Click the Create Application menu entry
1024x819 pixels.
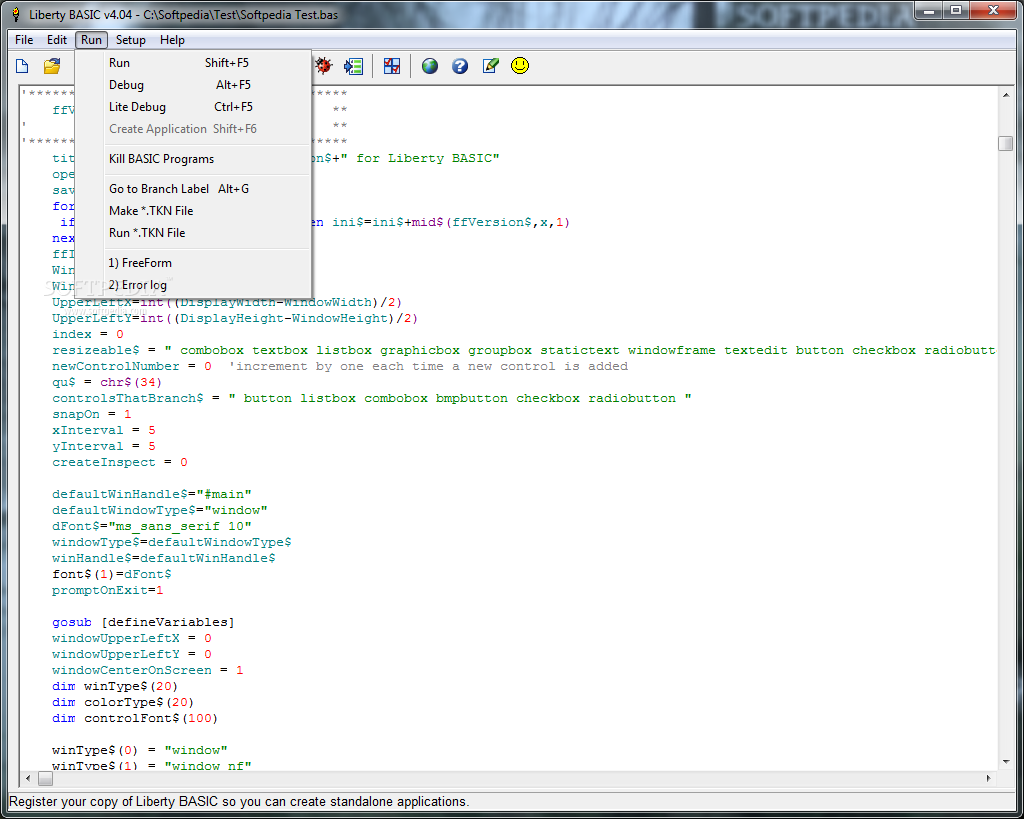[193, 129]
